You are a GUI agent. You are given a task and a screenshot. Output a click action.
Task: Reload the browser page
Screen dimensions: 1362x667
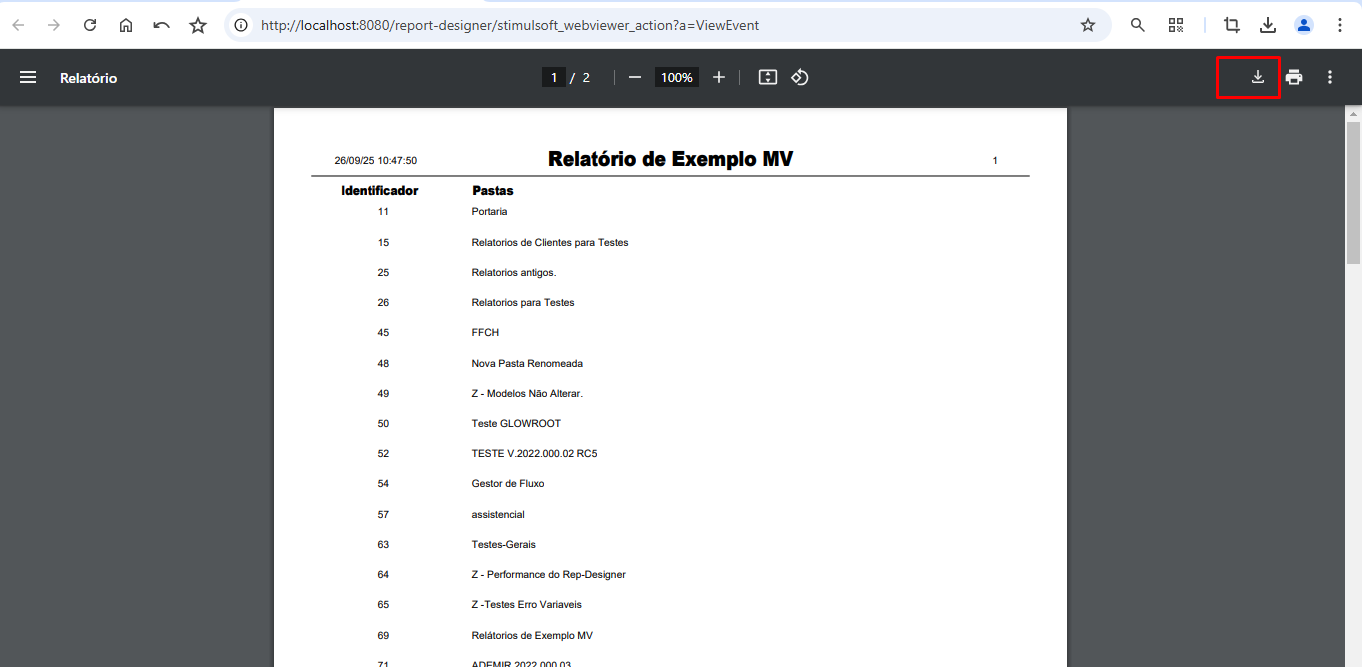click(90, 25)
